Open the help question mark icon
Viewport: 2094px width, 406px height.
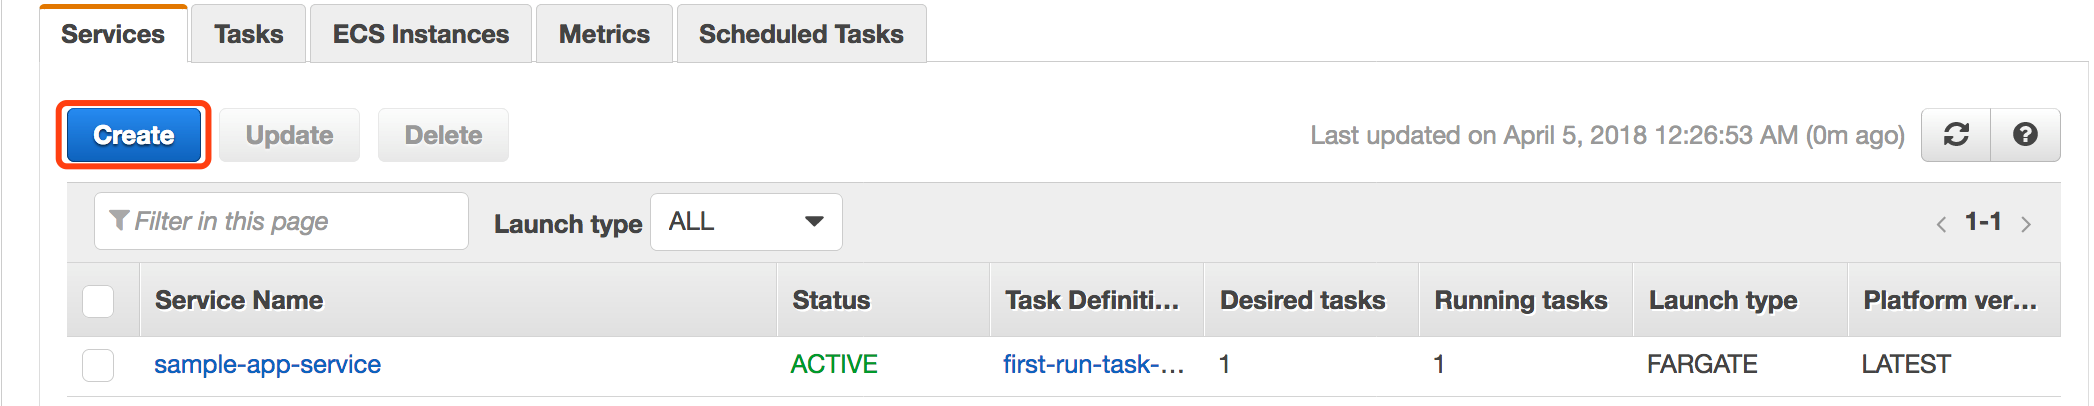point(2025,135)
